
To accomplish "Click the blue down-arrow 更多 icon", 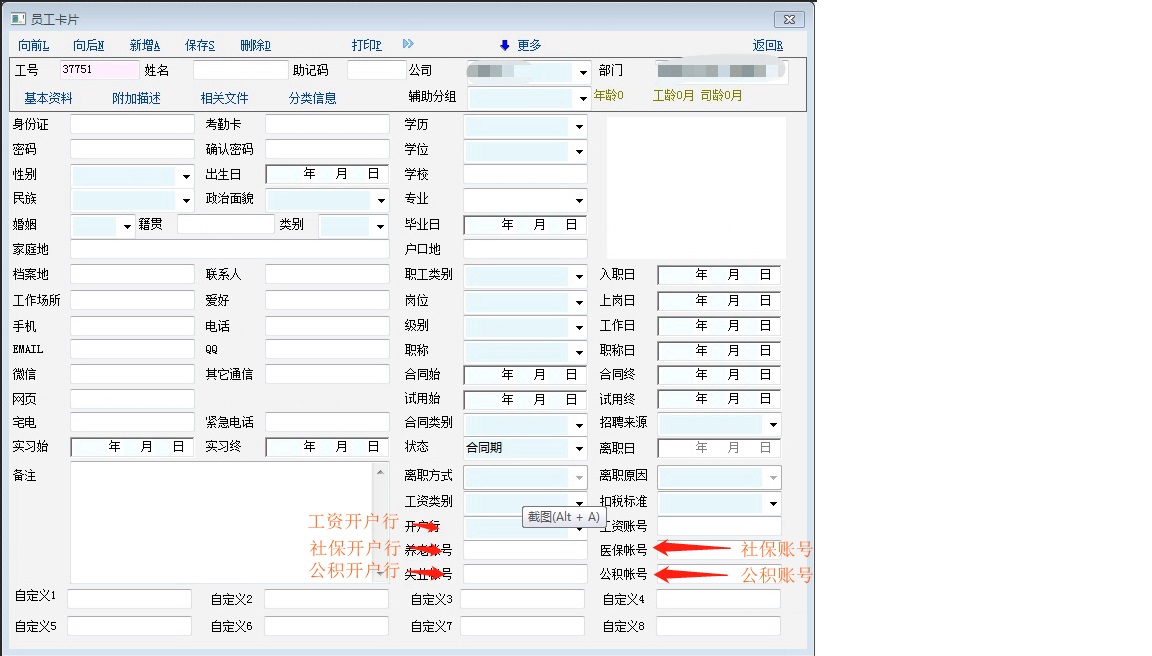I will (504, 45).
